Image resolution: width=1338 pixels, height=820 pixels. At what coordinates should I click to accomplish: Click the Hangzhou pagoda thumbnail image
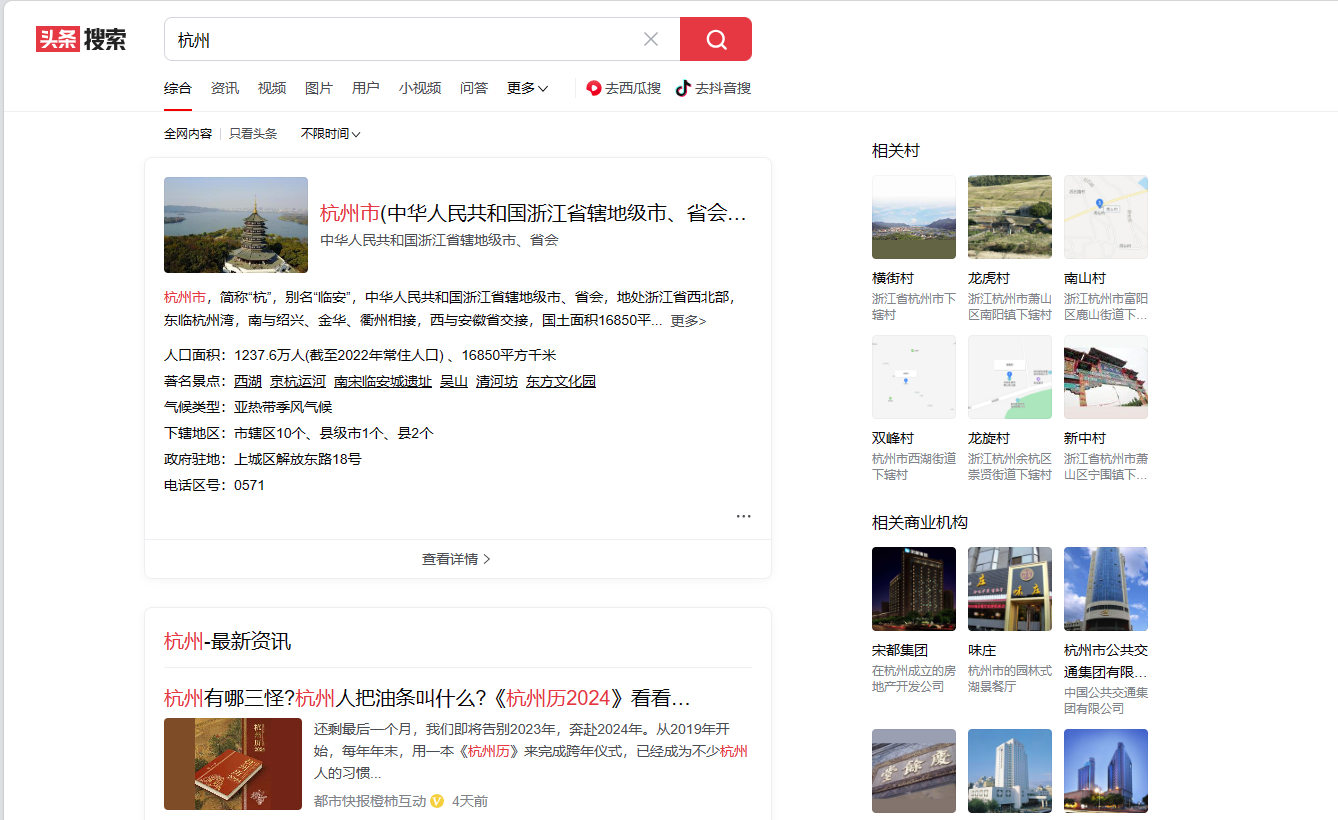tap(236, 225)
